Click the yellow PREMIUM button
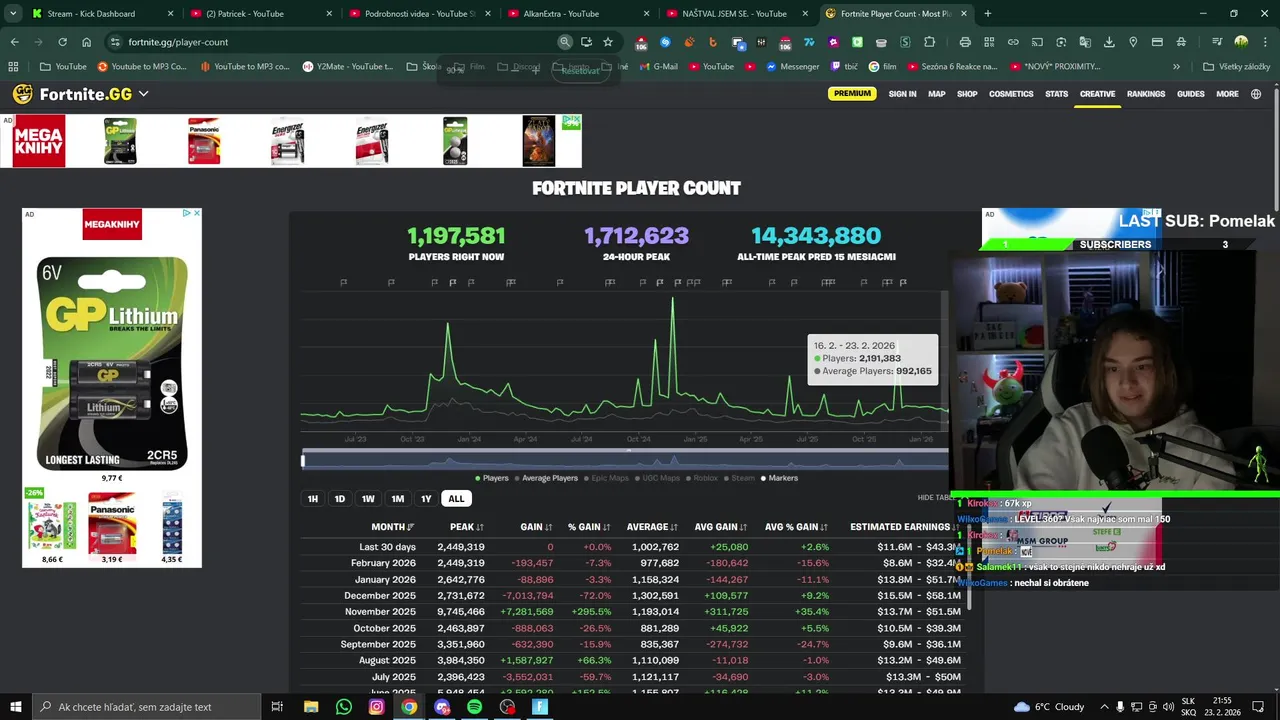The height and width of the screenshot is (720, 1280). point(852,94)
